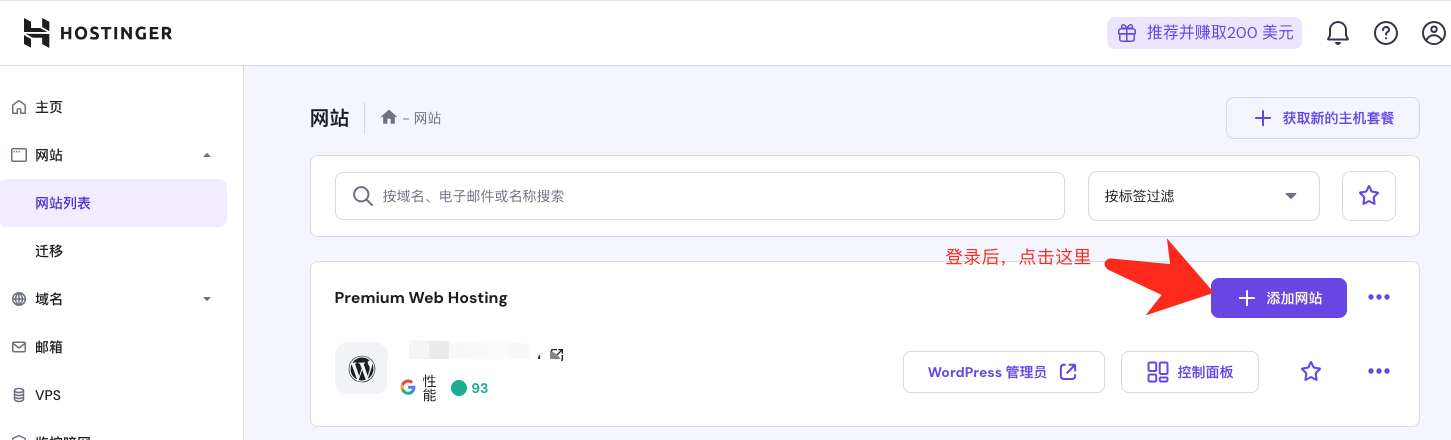The height and width of the screenshot is (440, 1451).
Task: Click the 添加网站 button
Action: (x=1278, y=298)
